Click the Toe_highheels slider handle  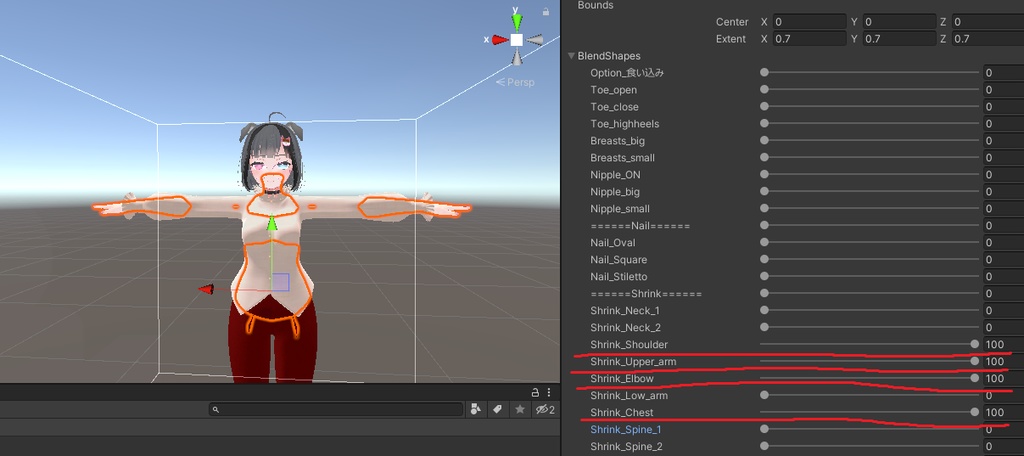point(764,123)
